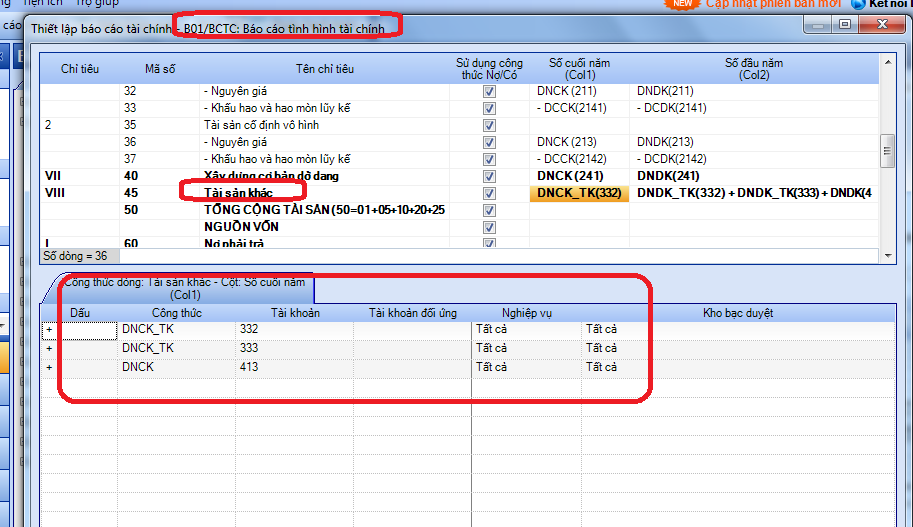913x527 pixels.
Task: Select the DNDK(211) cell
Action: point(754,91)
